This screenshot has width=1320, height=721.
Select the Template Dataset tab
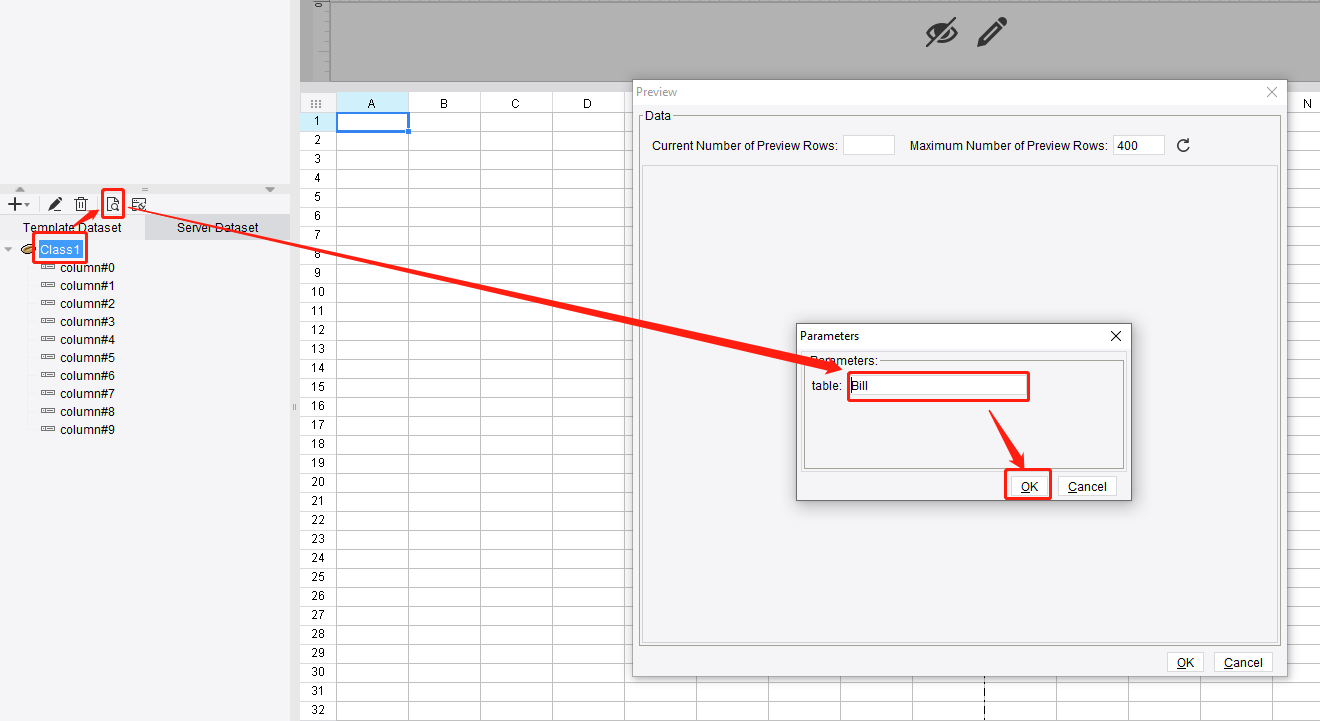point(72,227)
